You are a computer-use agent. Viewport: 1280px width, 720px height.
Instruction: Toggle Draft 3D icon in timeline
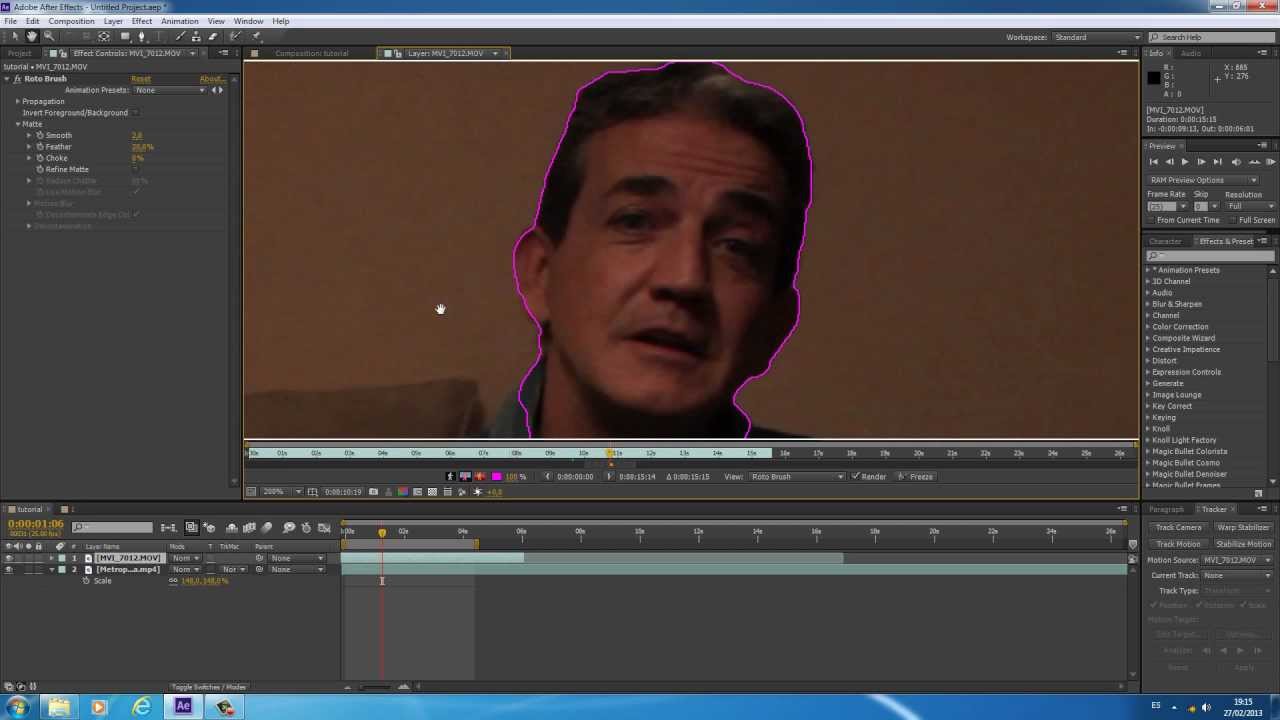click(x=209, y=528)
